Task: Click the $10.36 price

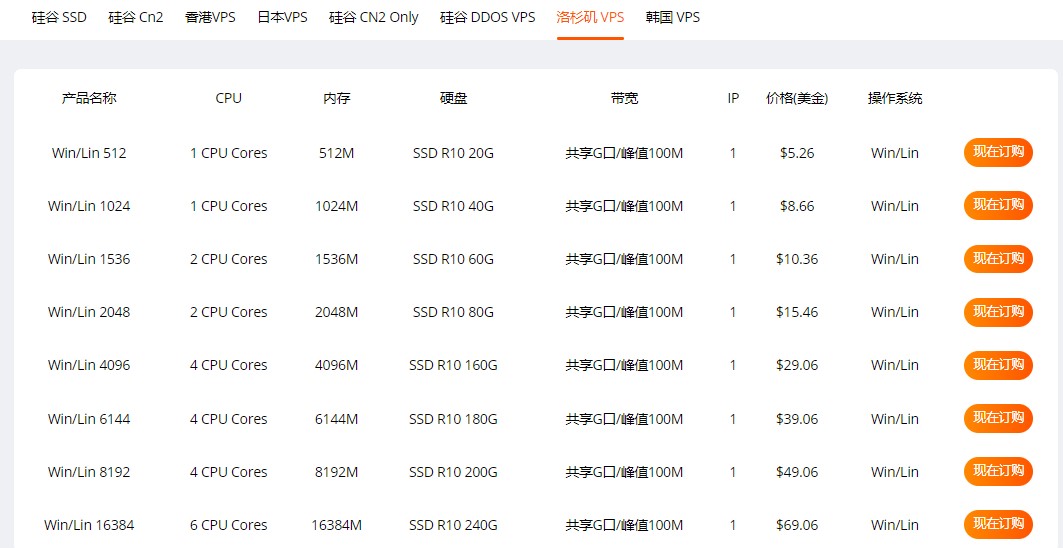Action: pos(797,259)
